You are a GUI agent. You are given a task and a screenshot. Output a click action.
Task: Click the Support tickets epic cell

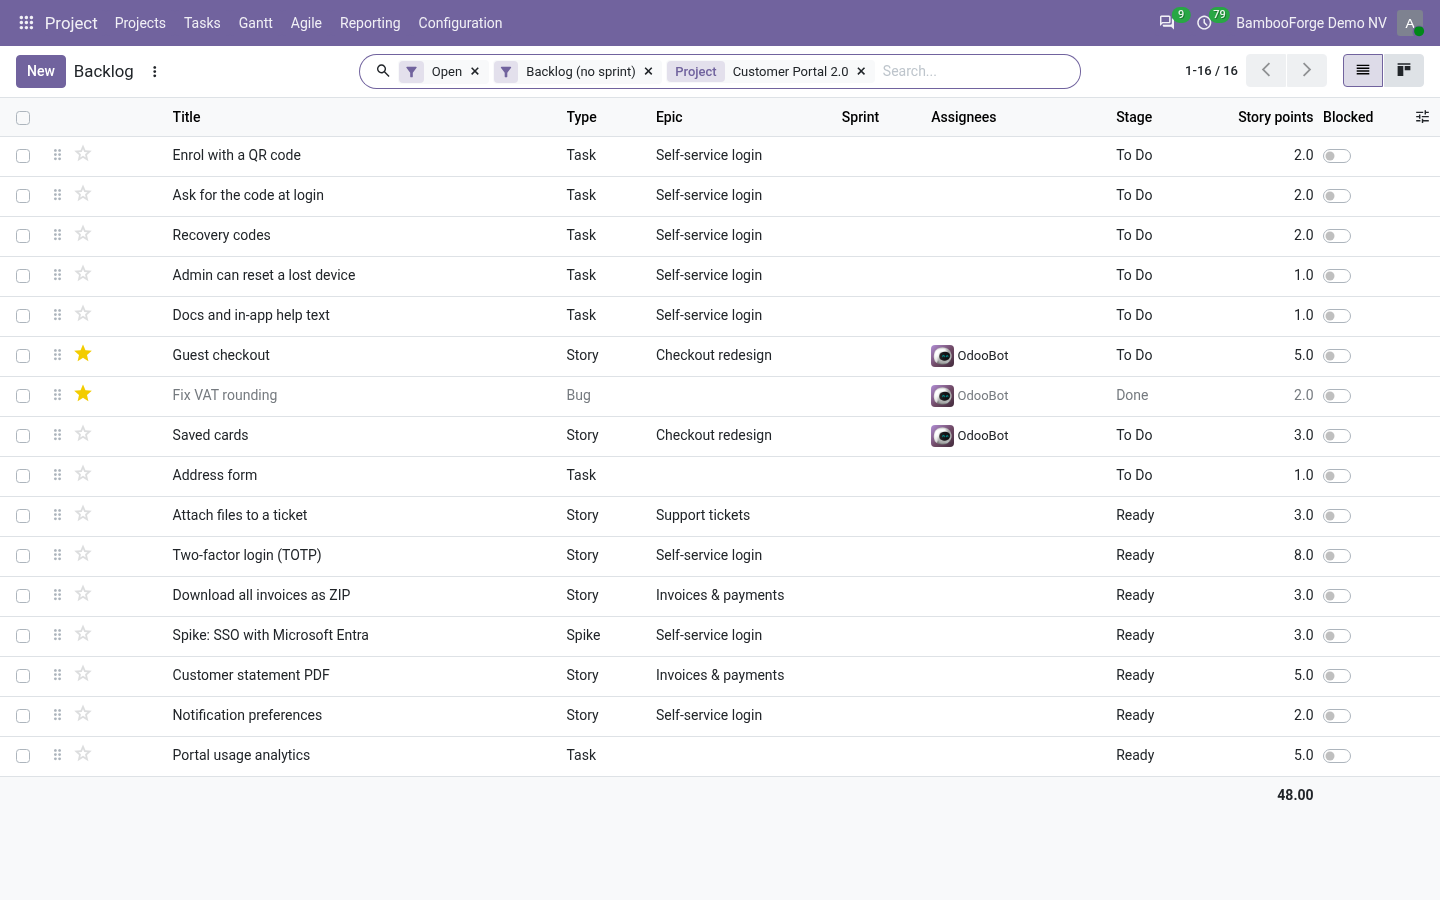point(703,515)
